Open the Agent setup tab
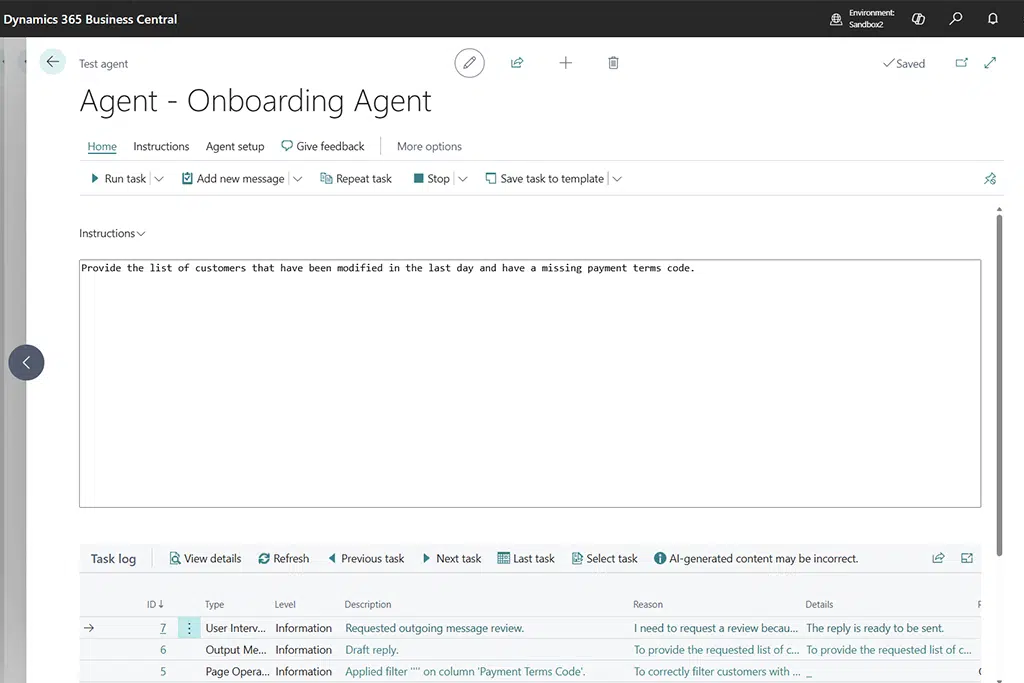 pyautogui.click(x=235, y=146)
